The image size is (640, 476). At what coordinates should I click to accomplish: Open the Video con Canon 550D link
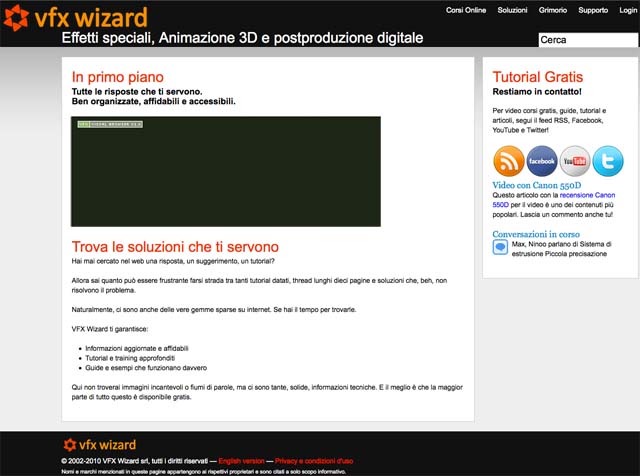click(x=537, y=185)
